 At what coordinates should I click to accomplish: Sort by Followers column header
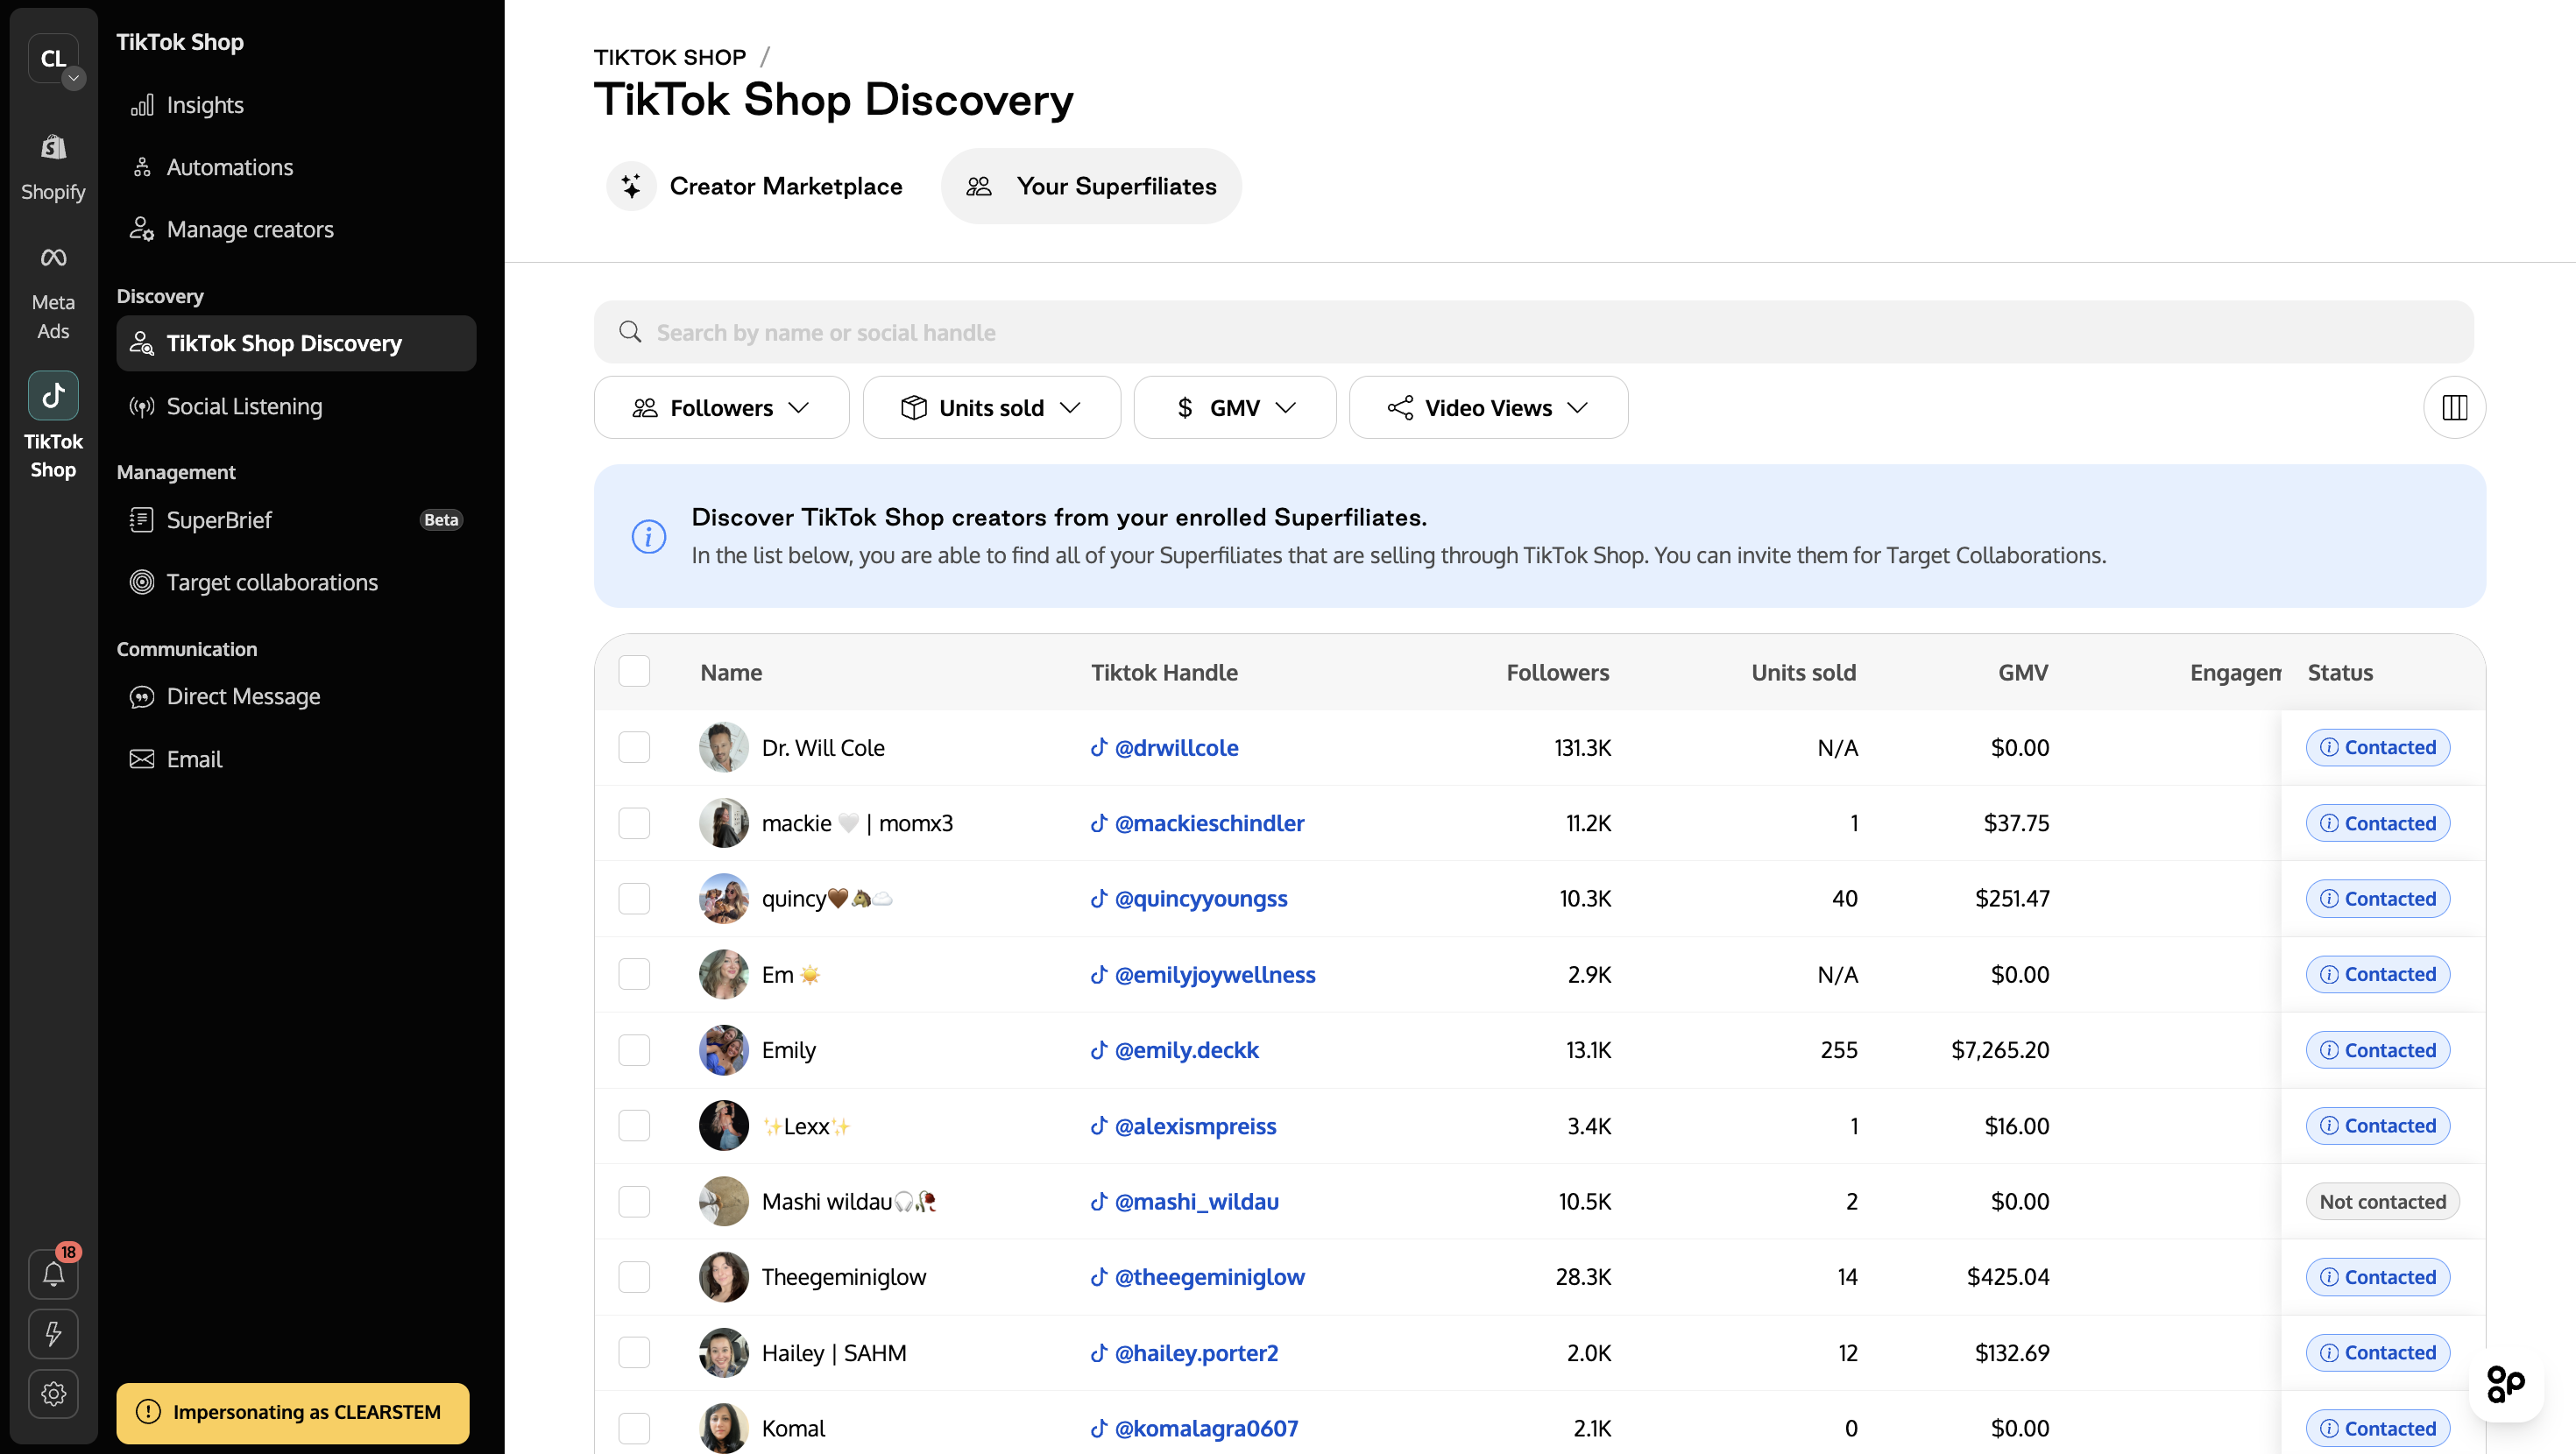[1557, 672]
